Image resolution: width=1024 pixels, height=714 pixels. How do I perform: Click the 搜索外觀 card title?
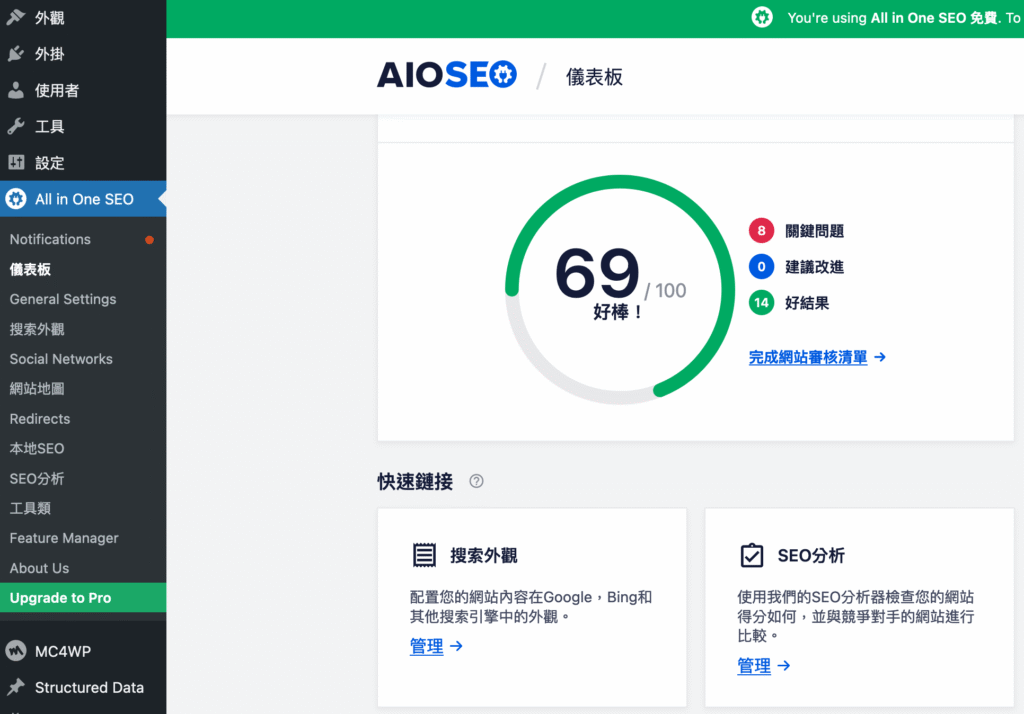coord(484,556)
